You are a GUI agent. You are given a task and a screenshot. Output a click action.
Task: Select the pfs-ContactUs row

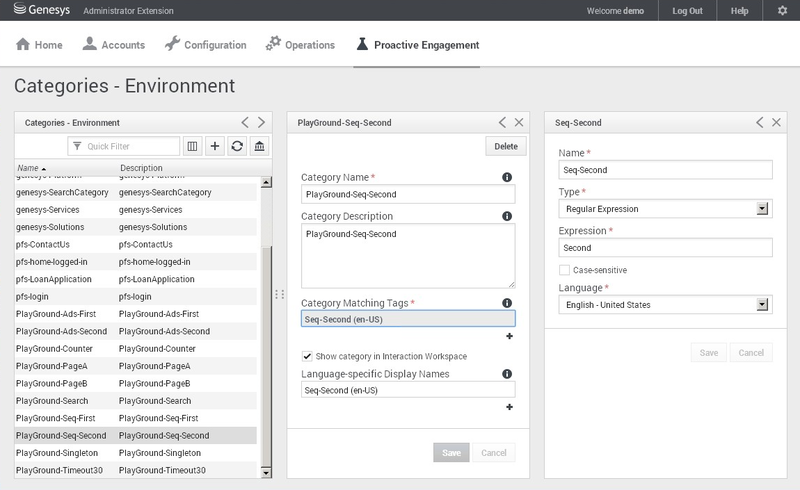pos(136,244)
